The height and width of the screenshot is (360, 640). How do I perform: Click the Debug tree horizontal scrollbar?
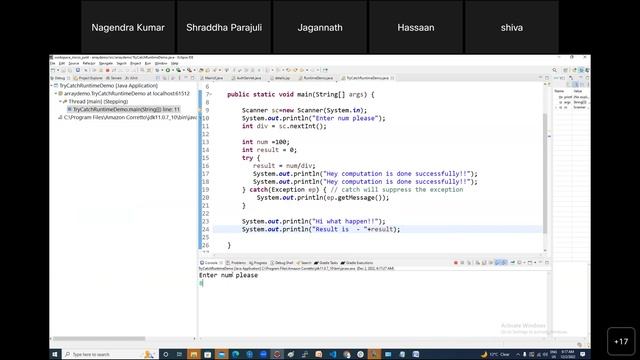coord(99,338)
